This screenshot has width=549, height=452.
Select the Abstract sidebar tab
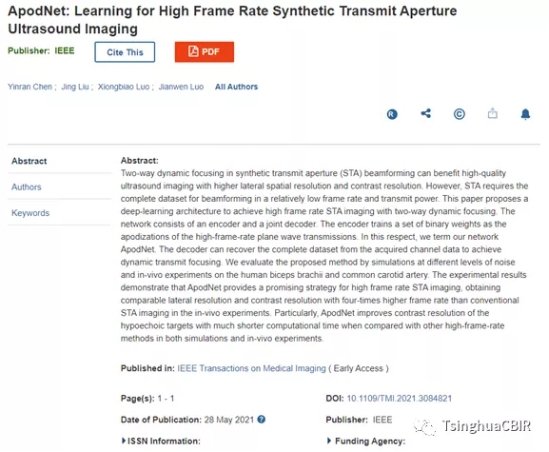pyautogui.click(x=29, y=161)
